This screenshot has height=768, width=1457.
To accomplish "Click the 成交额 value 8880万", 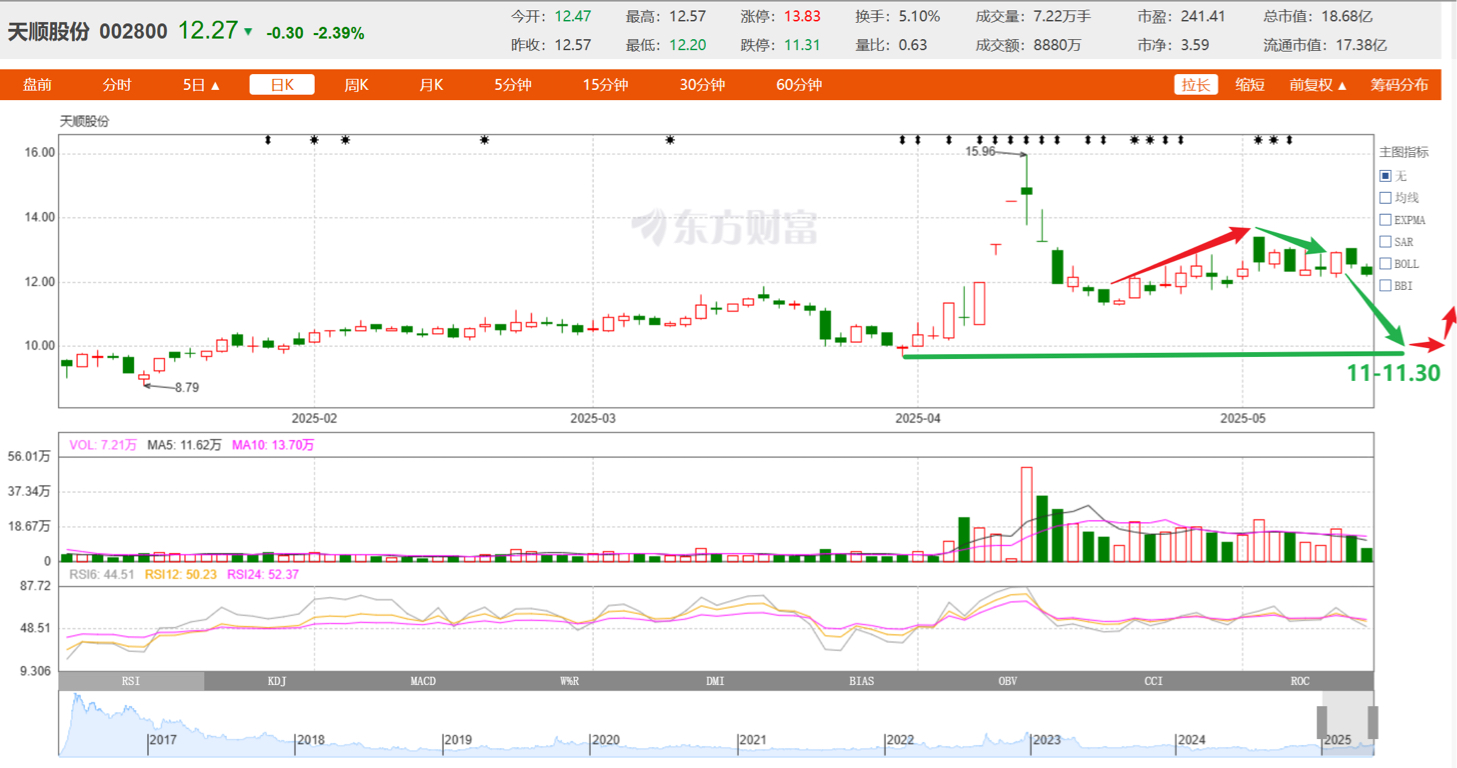I will click(1056, 45).
